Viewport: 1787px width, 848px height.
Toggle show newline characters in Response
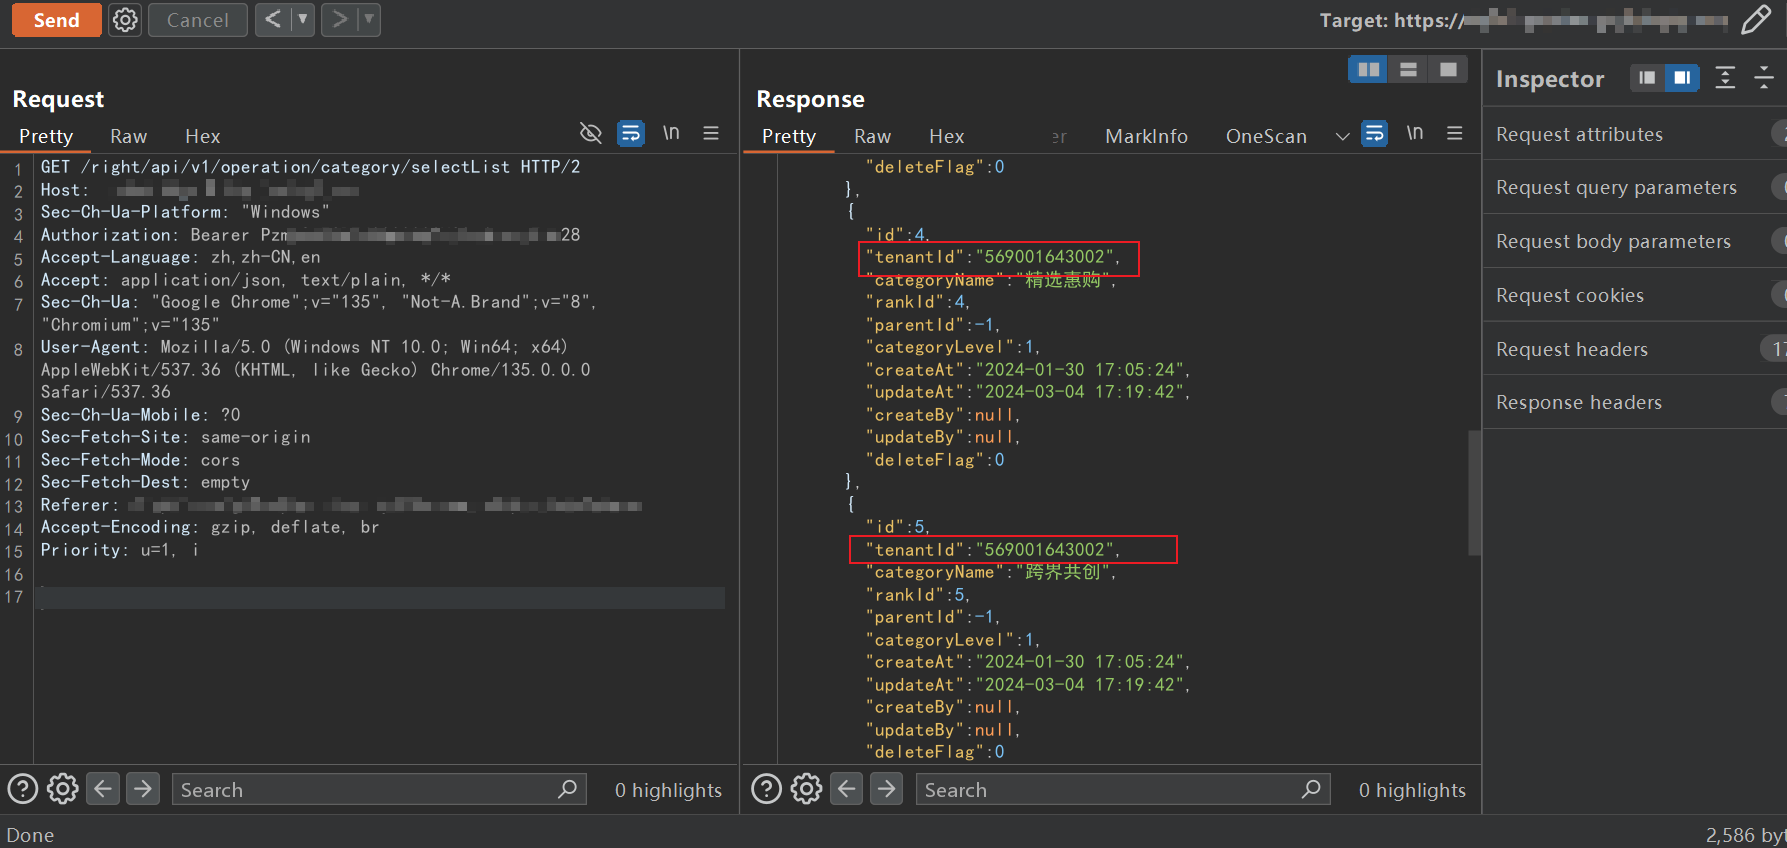(x=1415, y=133)
